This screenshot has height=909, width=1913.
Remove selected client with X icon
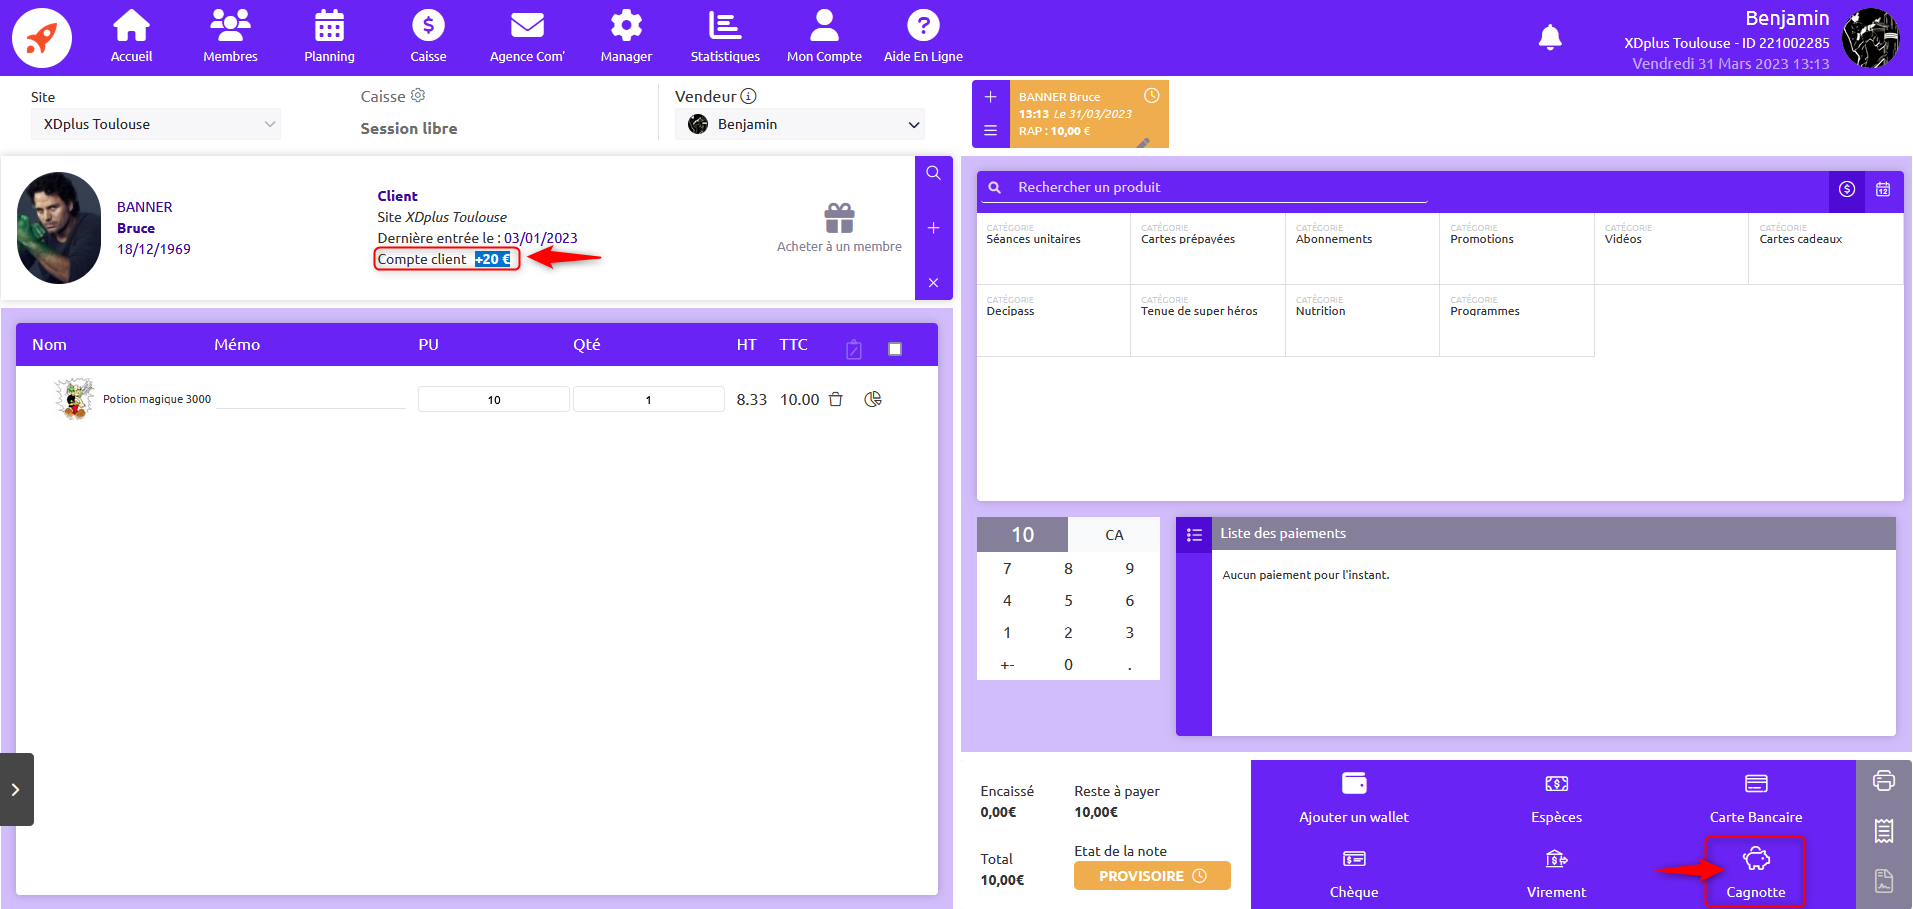click(x=933, y=283)
